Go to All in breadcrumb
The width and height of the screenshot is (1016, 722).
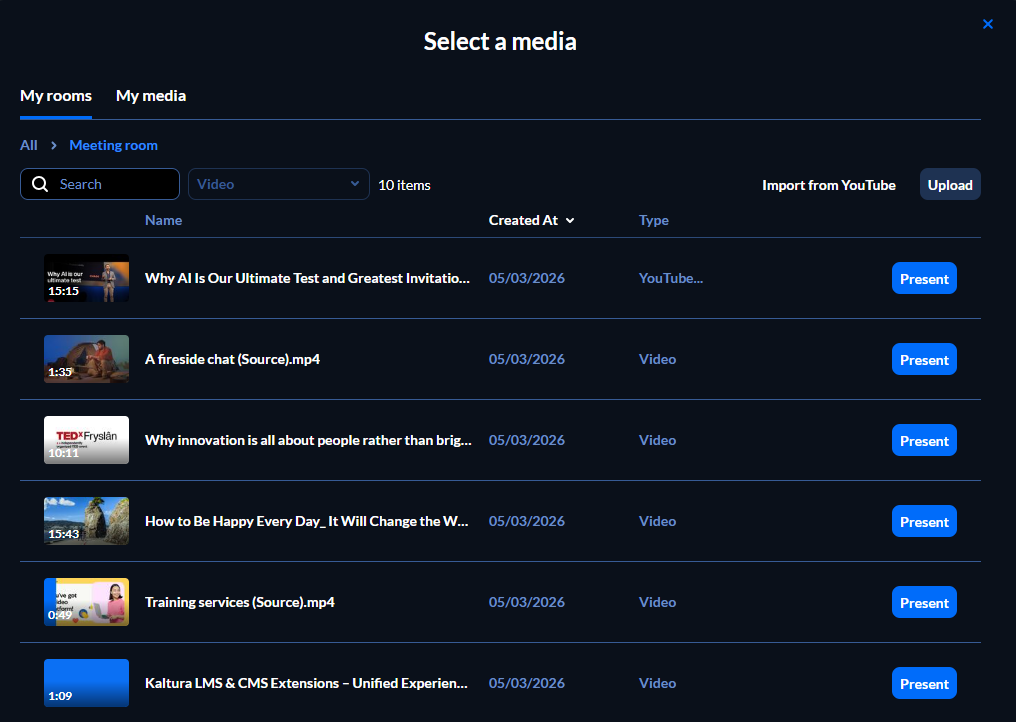click(29, 145)
